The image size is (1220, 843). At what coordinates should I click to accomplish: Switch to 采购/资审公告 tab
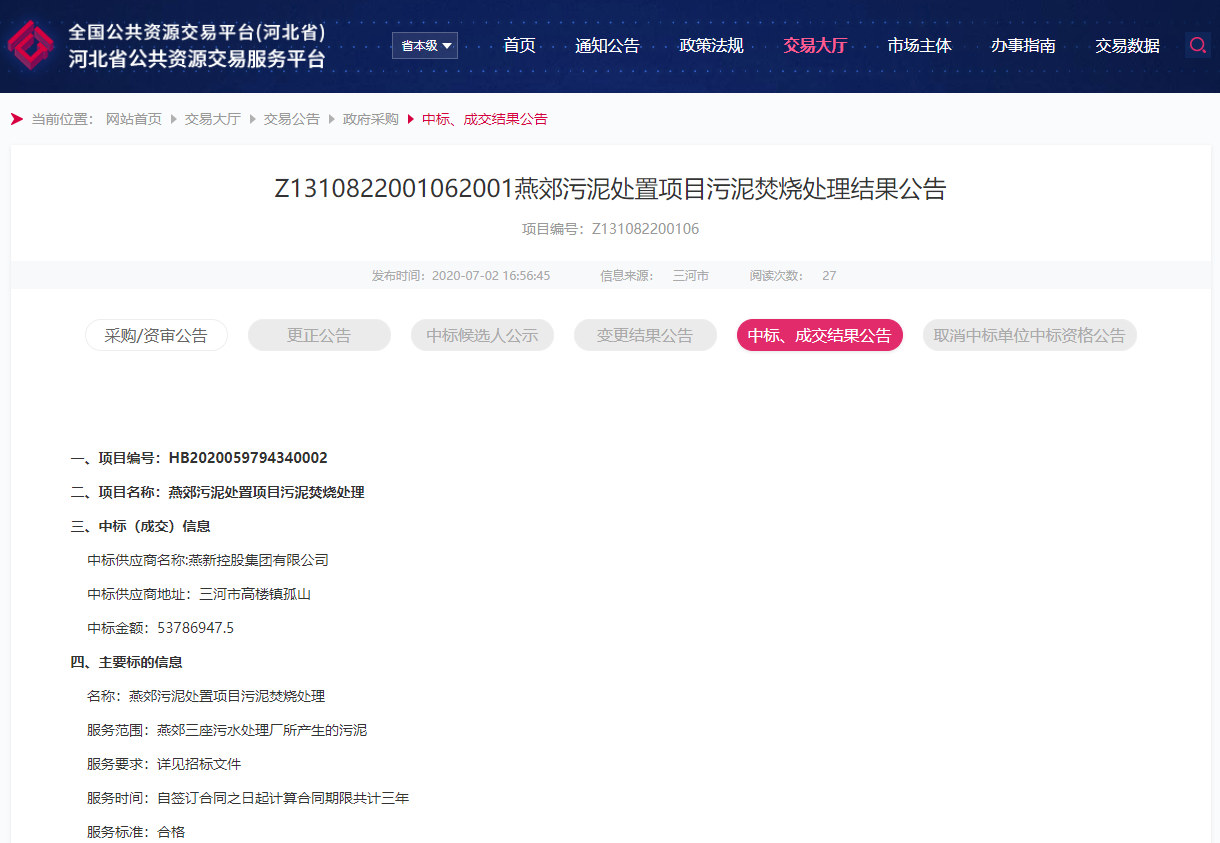(x=156, y=335)
